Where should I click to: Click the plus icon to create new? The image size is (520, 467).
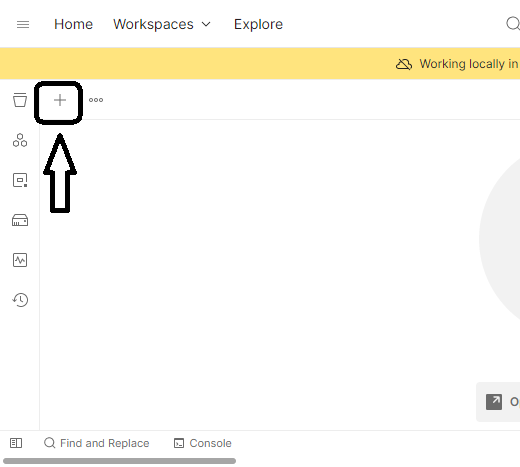tap(60, 100)
